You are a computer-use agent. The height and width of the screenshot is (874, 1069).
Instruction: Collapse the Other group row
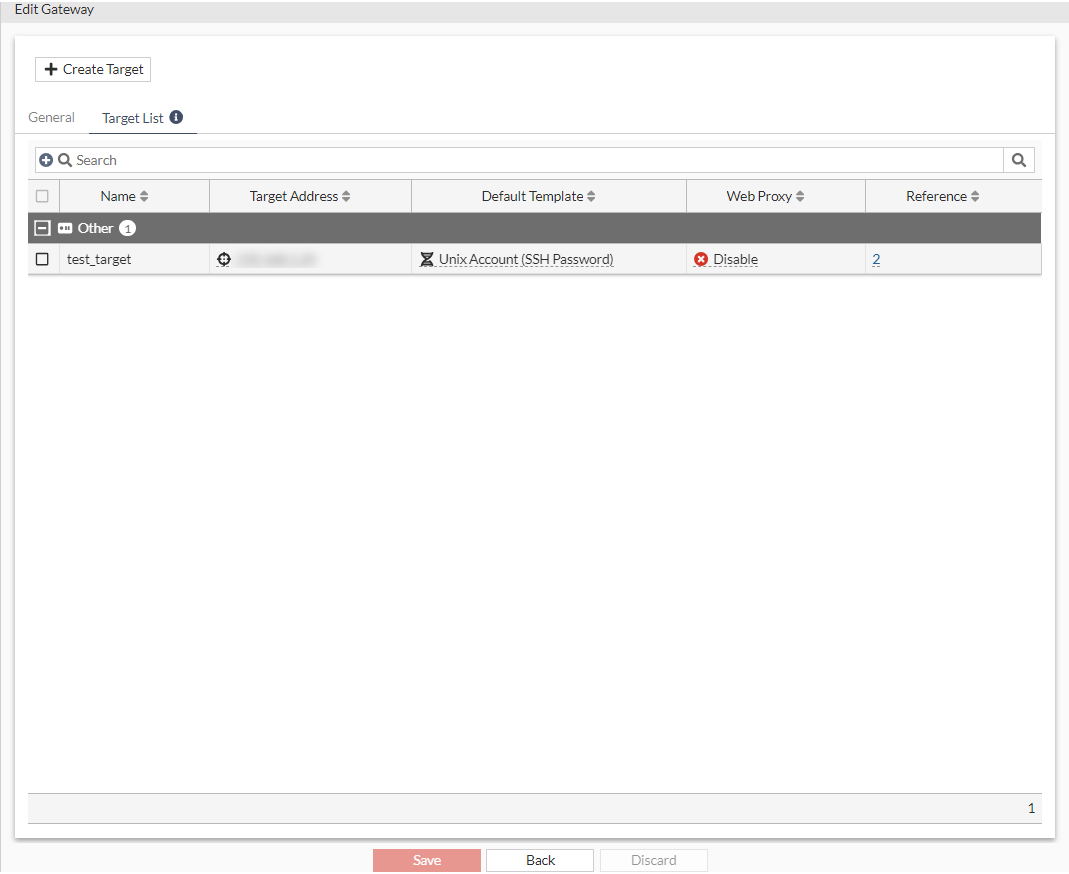[41, 228]
